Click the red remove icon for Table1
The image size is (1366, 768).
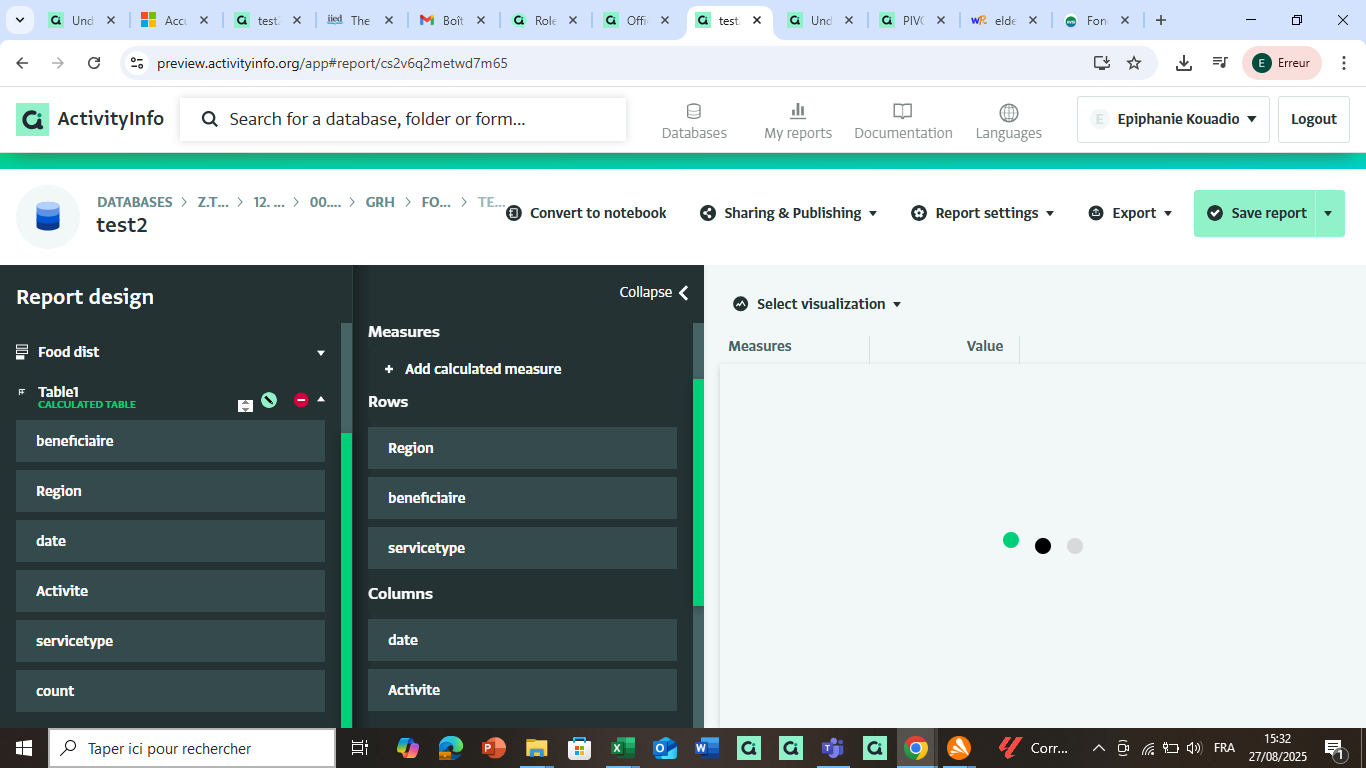[x=301, y=400]
